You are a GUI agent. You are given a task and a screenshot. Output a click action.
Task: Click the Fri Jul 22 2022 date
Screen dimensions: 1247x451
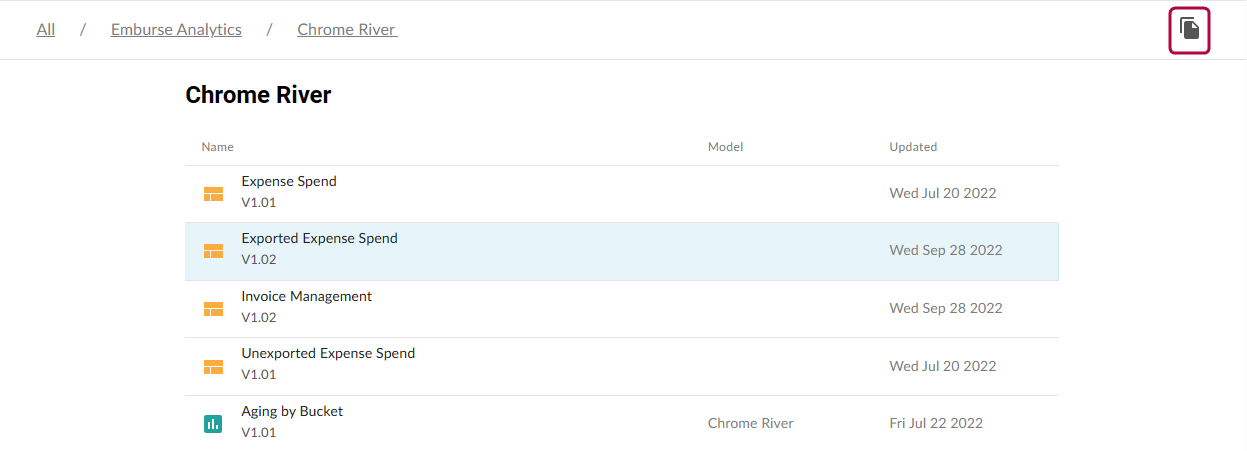tap(936, 423)
